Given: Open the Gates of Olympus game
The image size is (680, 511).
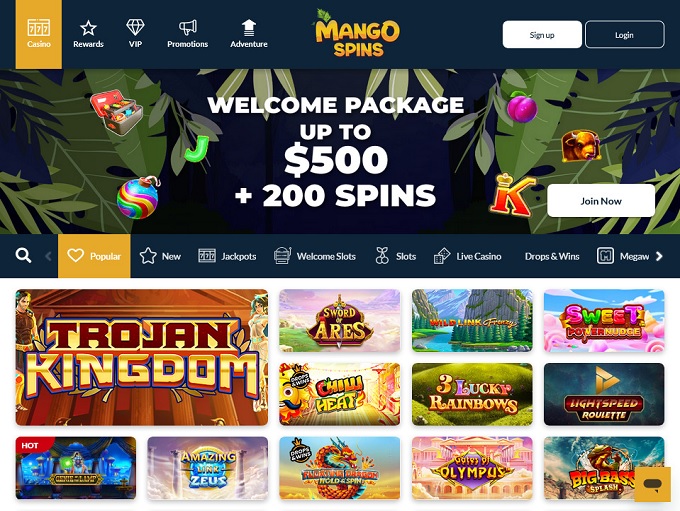Looking at the screenshot, I should [x=472, y=468].
